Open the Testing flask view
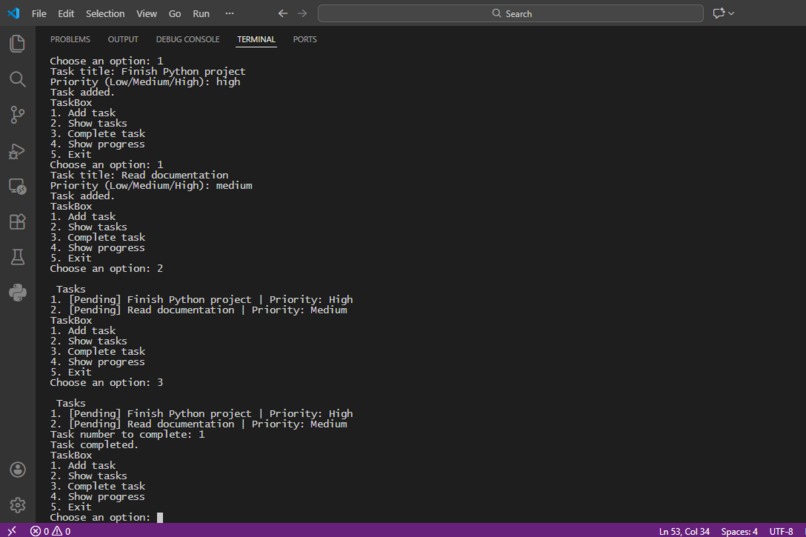This screenshot has width=806, height=537. (x=17, y=257)
